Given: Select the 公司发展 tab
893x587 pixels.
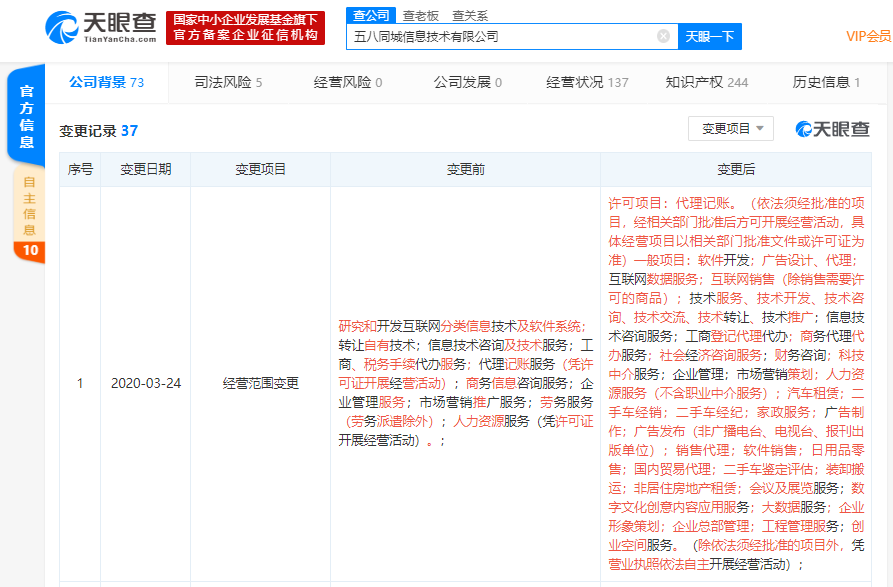Looking at the screenshot, I should pos(467,82).
